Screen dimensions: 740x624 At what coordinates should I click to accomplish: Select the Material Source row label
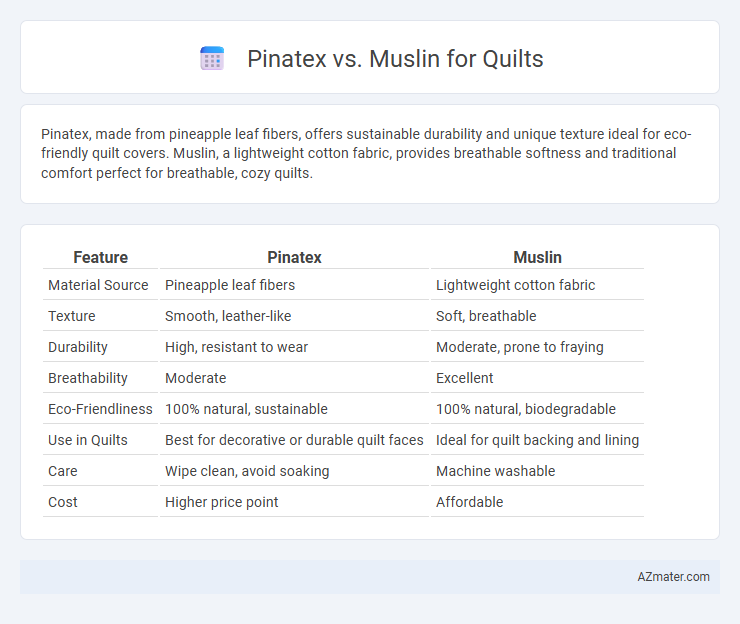[x=98, y=285]
